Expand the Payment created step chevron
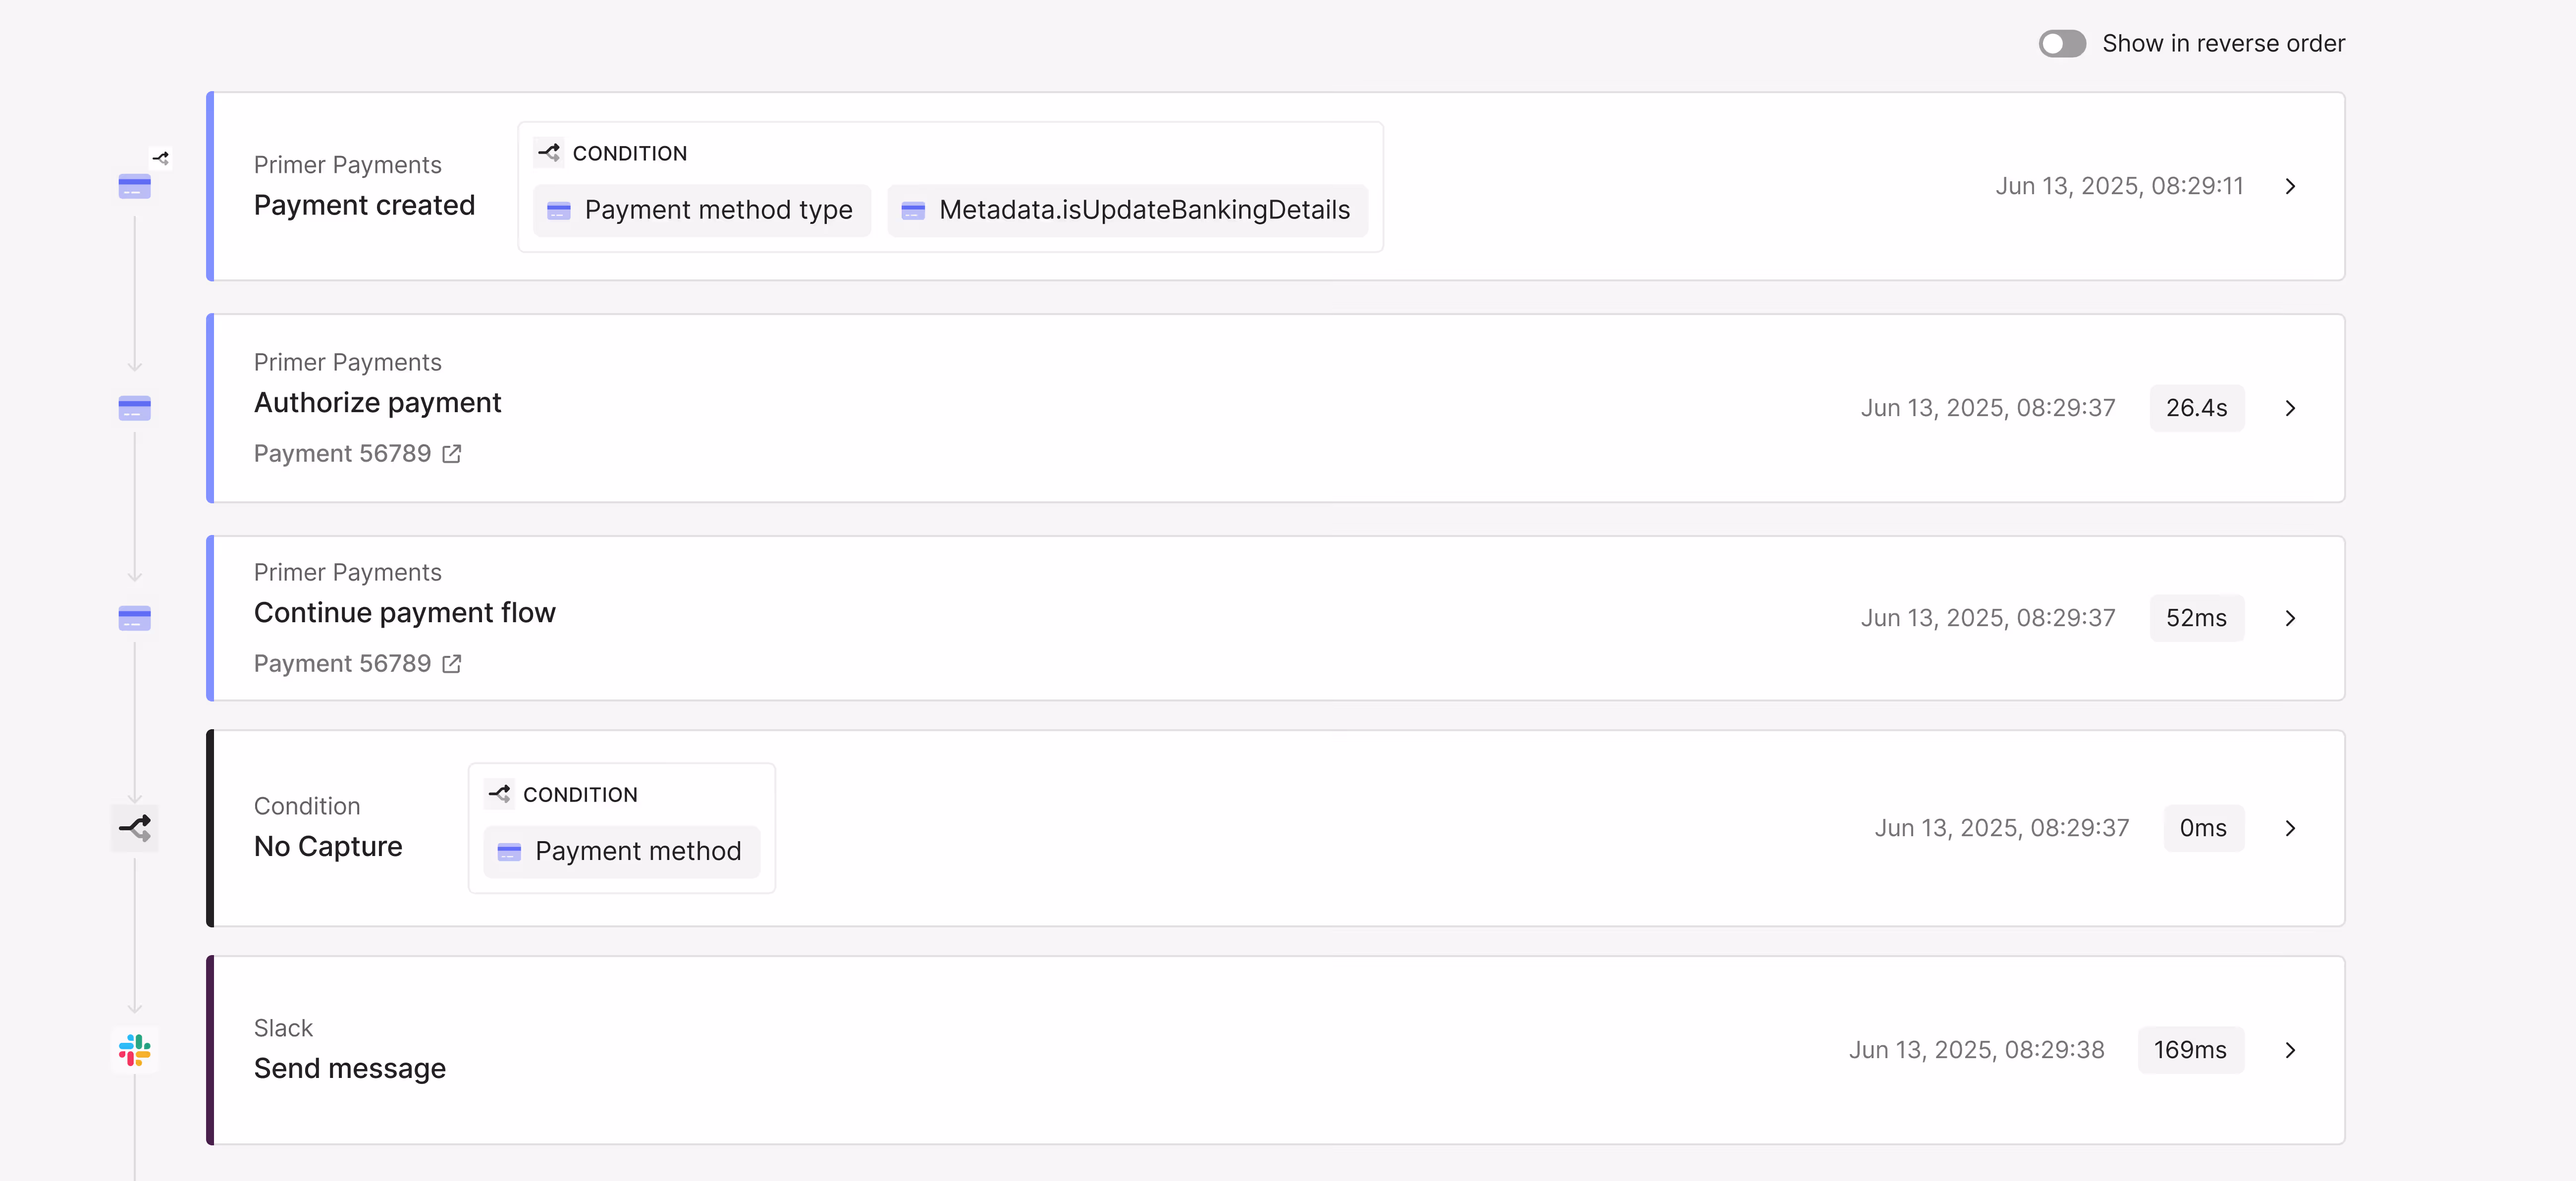2576x1181 pixels. click(2290, 187)
